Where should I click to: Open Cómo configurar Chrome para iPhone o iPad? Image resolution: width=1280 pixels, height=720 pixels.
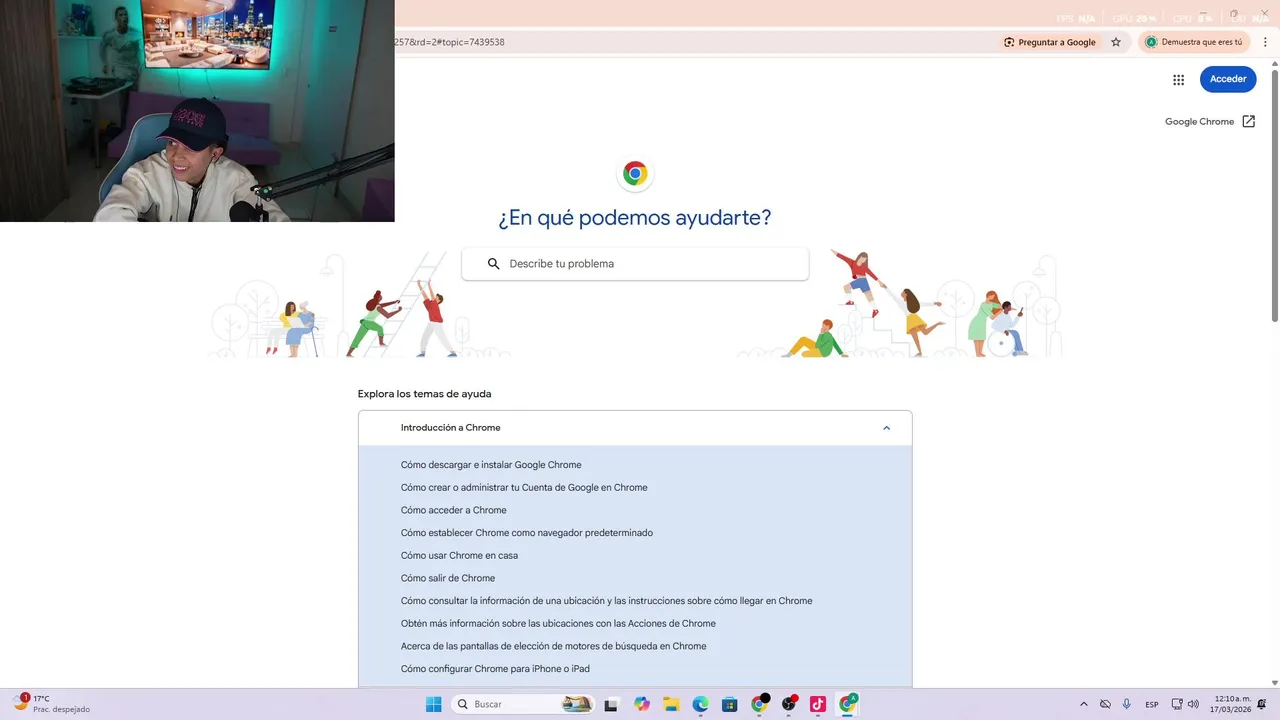[495, 669]
